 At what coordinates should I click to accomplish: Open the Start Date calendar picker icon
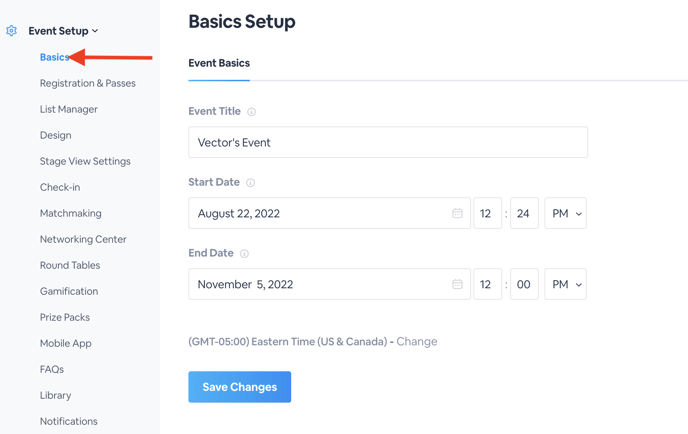coord(457,213)
